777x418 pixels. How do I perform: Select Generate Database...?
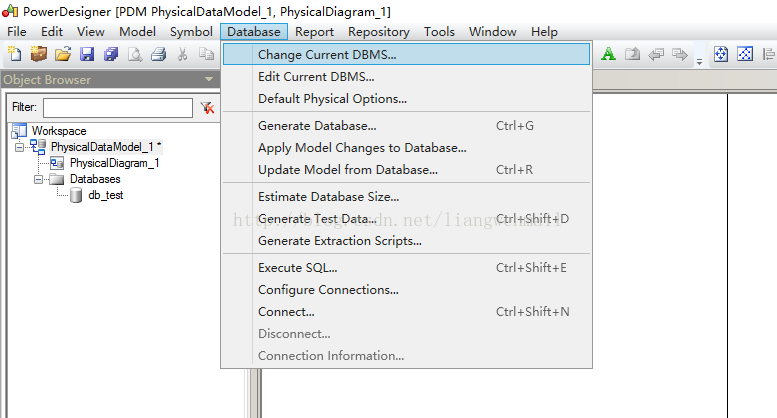pos(406,126)
